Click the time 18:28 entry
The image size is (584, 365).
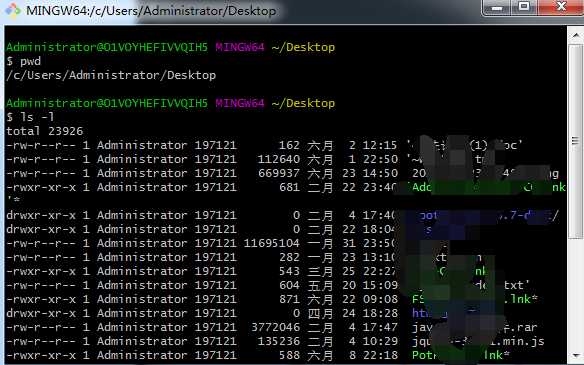pyautogui.click(x=380, y=313)
